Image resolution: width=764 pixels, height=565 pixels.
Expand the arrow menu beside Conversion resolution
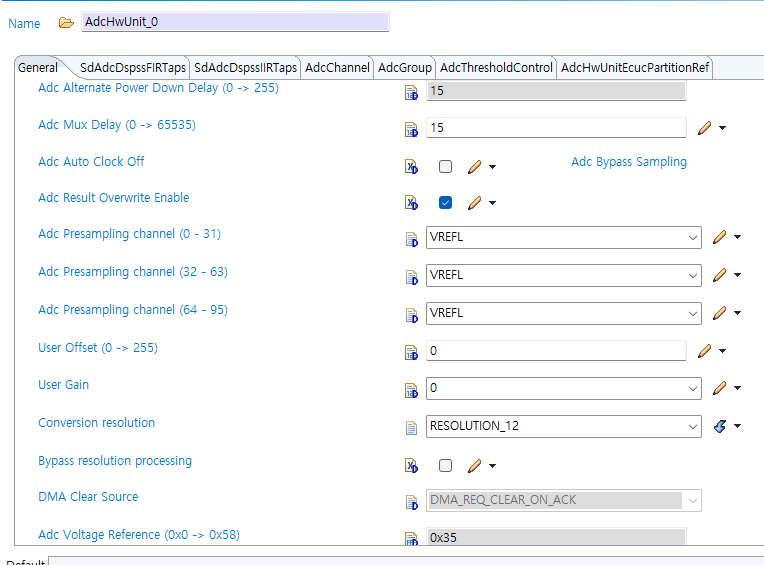click(738, 426)
